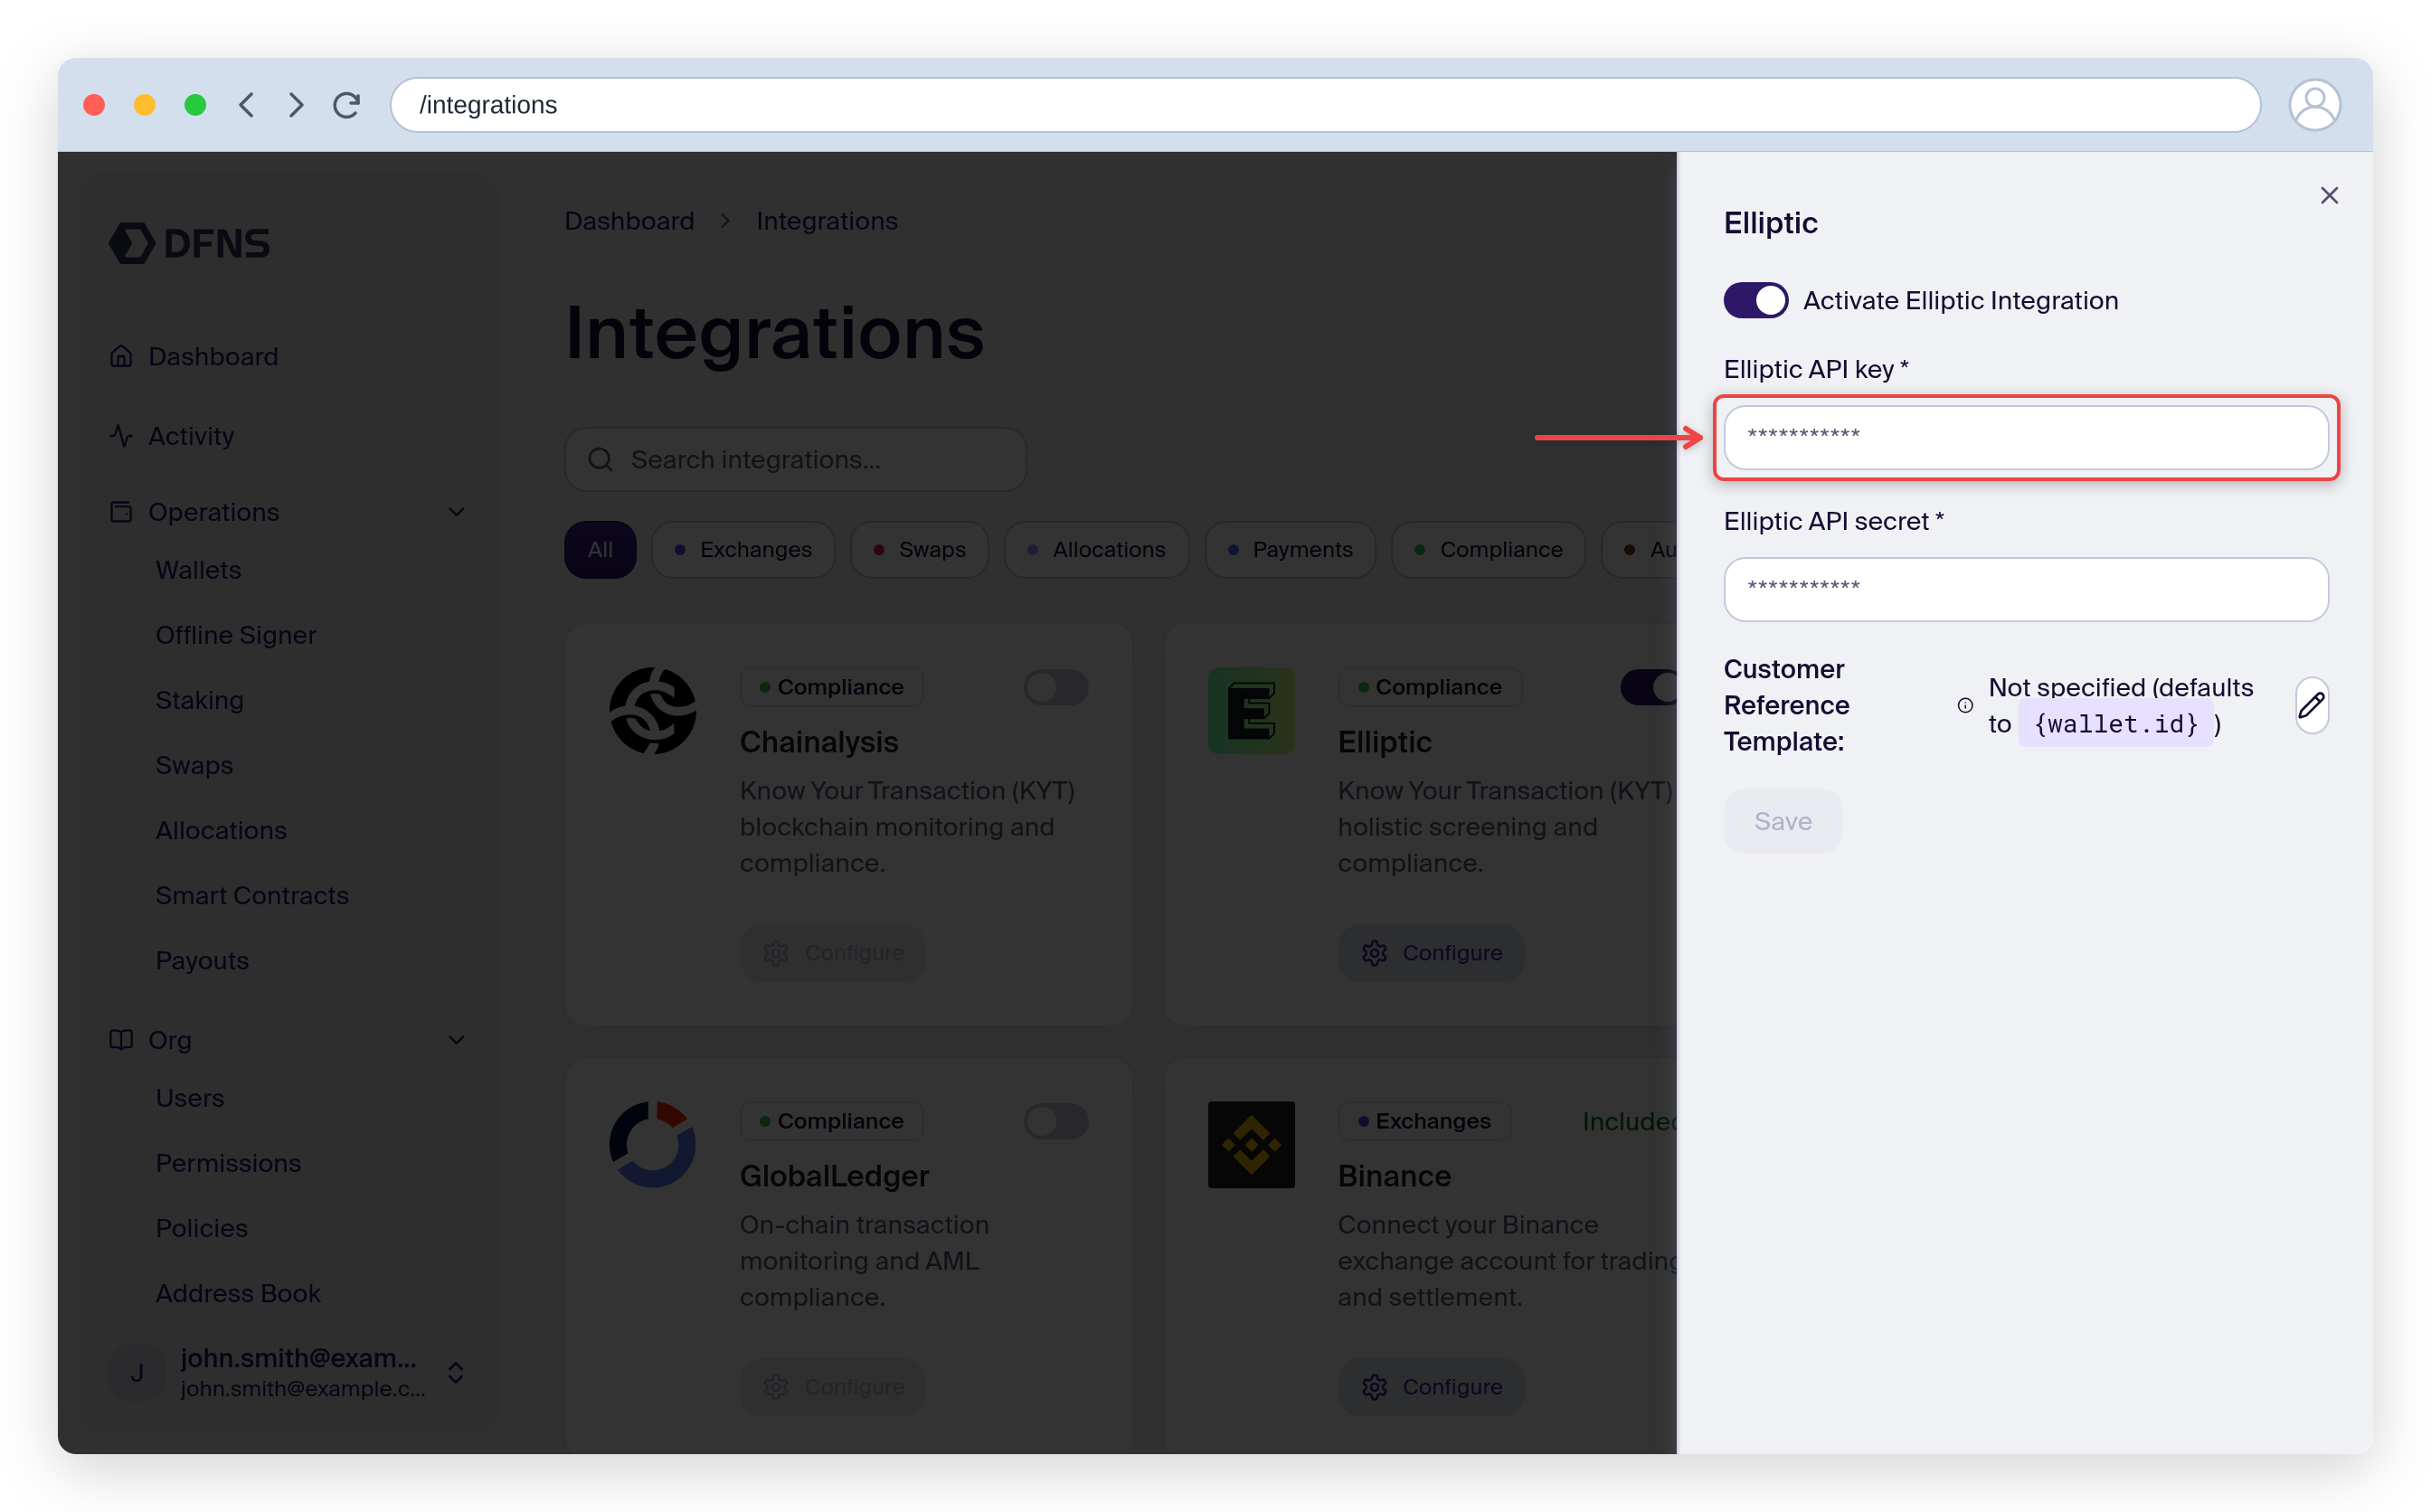Open Allocations in sidebar
2431x1512 pixels.
(221, 830)
